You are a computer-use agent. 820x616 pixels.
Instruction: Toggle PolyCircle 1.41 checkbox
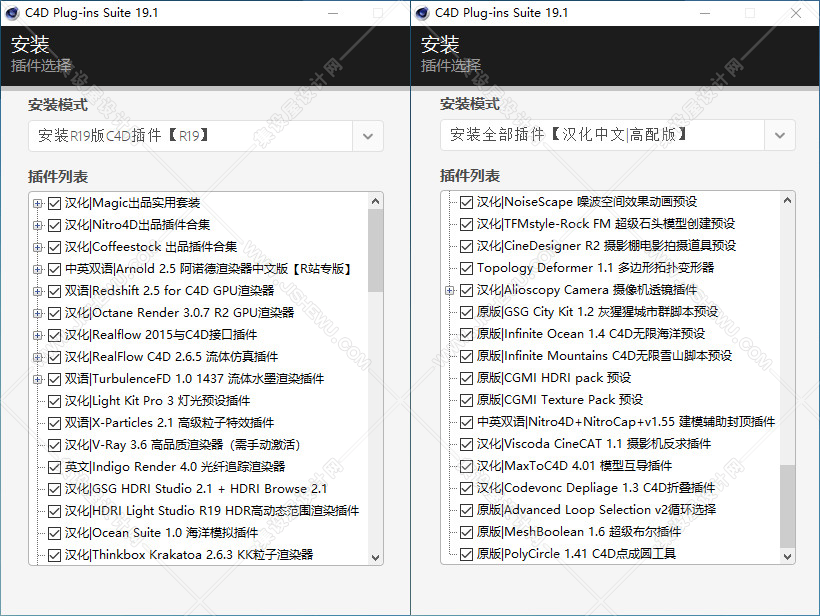click(466, 554)
